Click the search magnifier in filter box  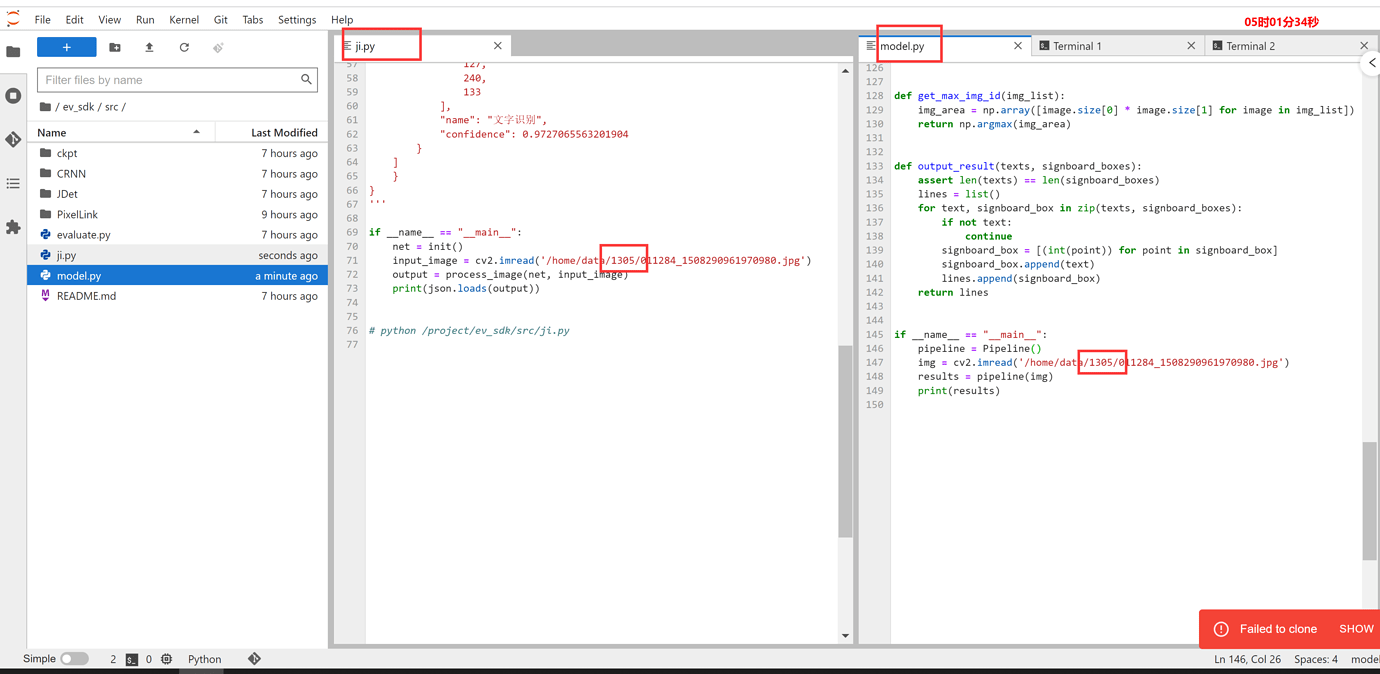[306, 80]
